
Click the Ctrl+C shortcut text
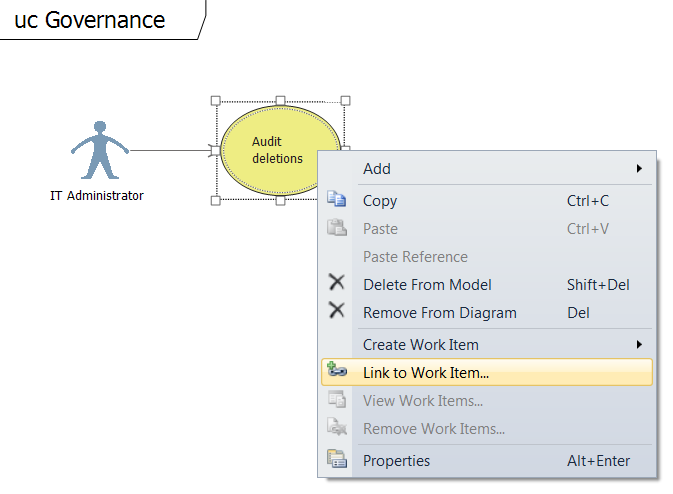tap(588, 201)
